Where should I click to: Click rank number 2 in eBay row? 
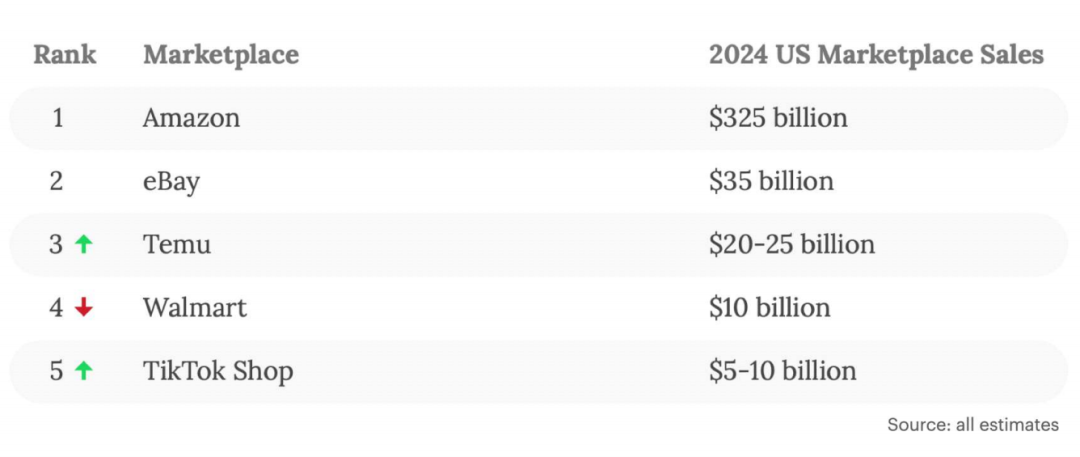(x=57, y=181)
